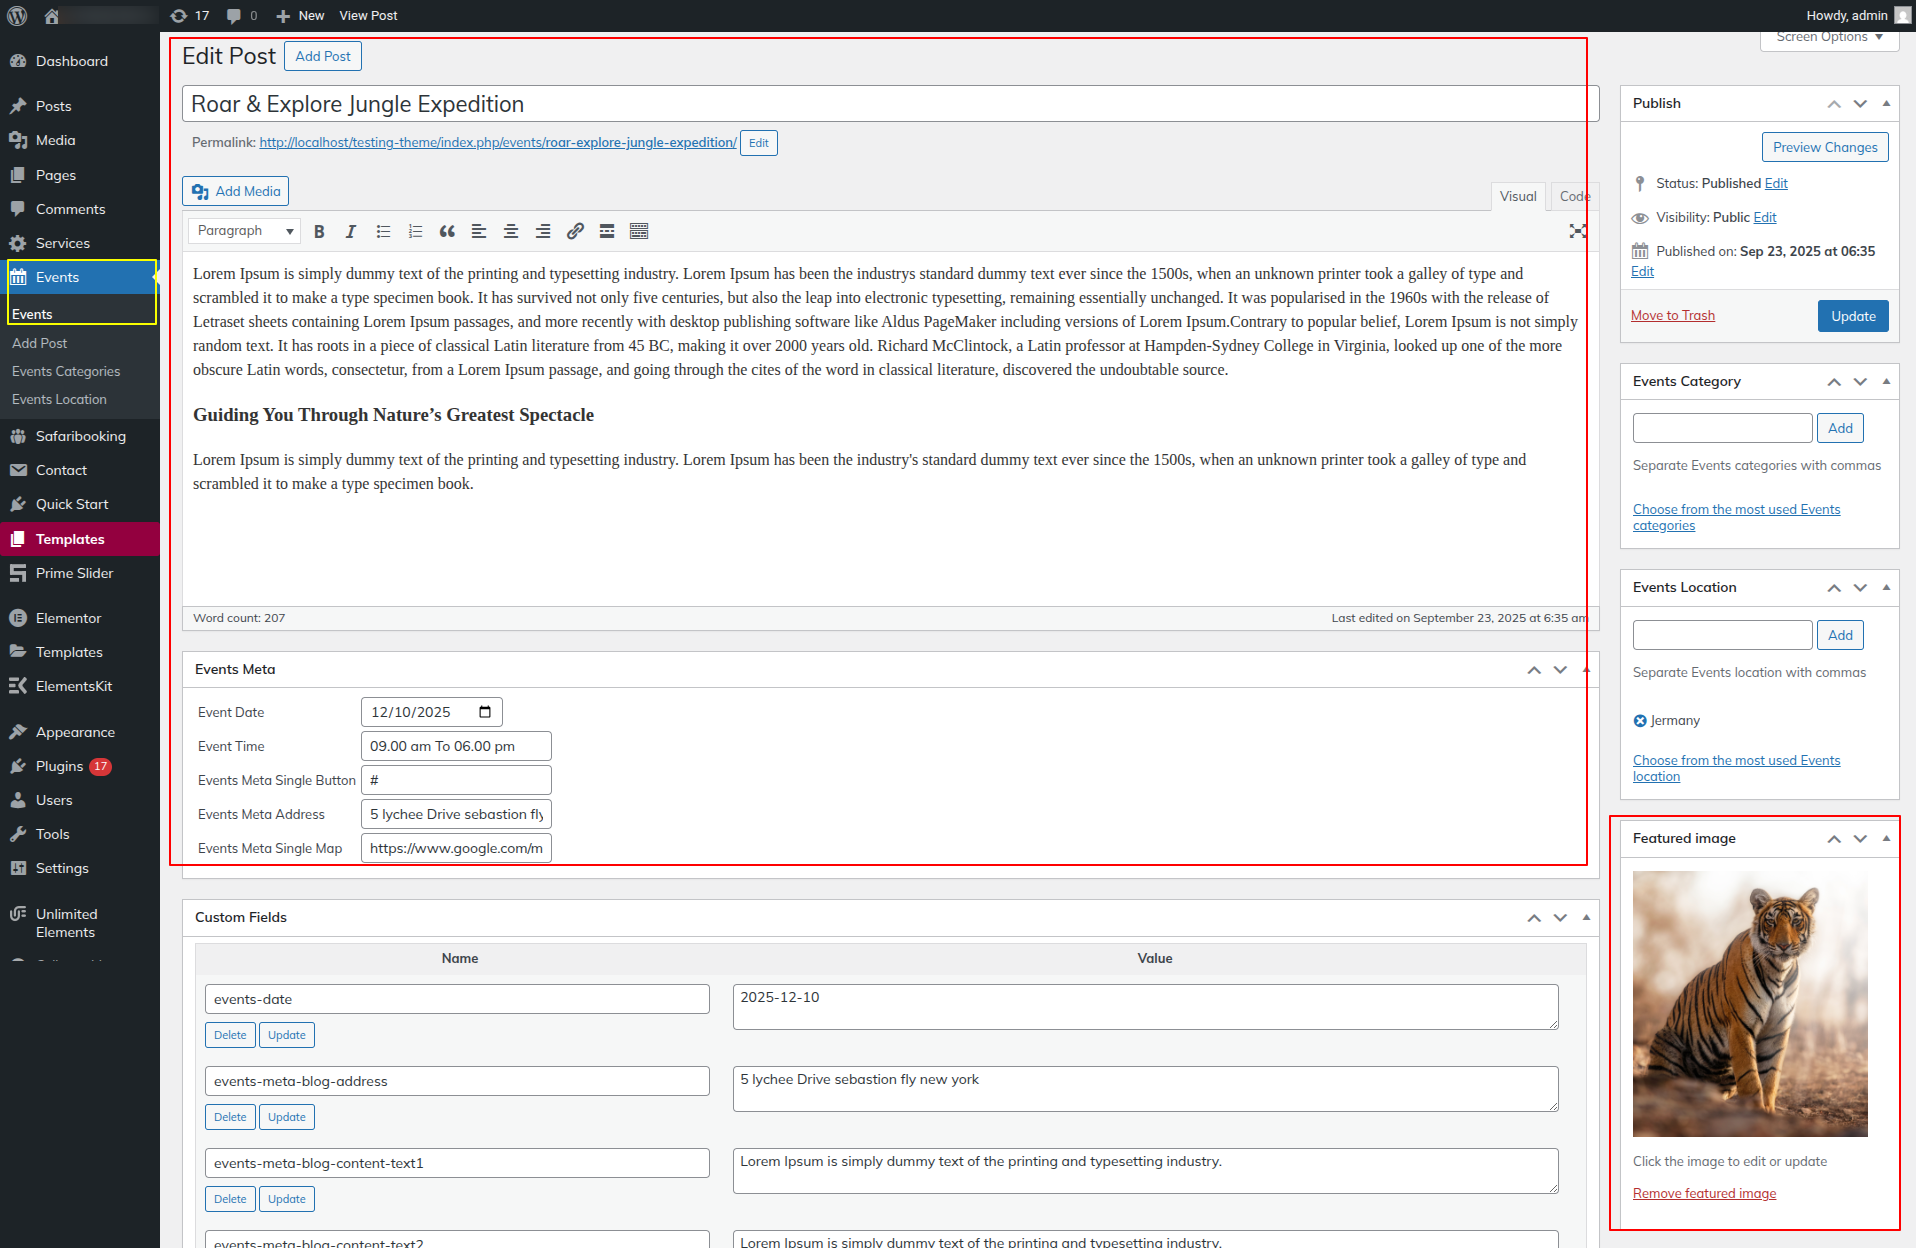This screenshot has width=1916, height=1248.
Task: Switch to the Code editor tab
Action: point(1574,196)
